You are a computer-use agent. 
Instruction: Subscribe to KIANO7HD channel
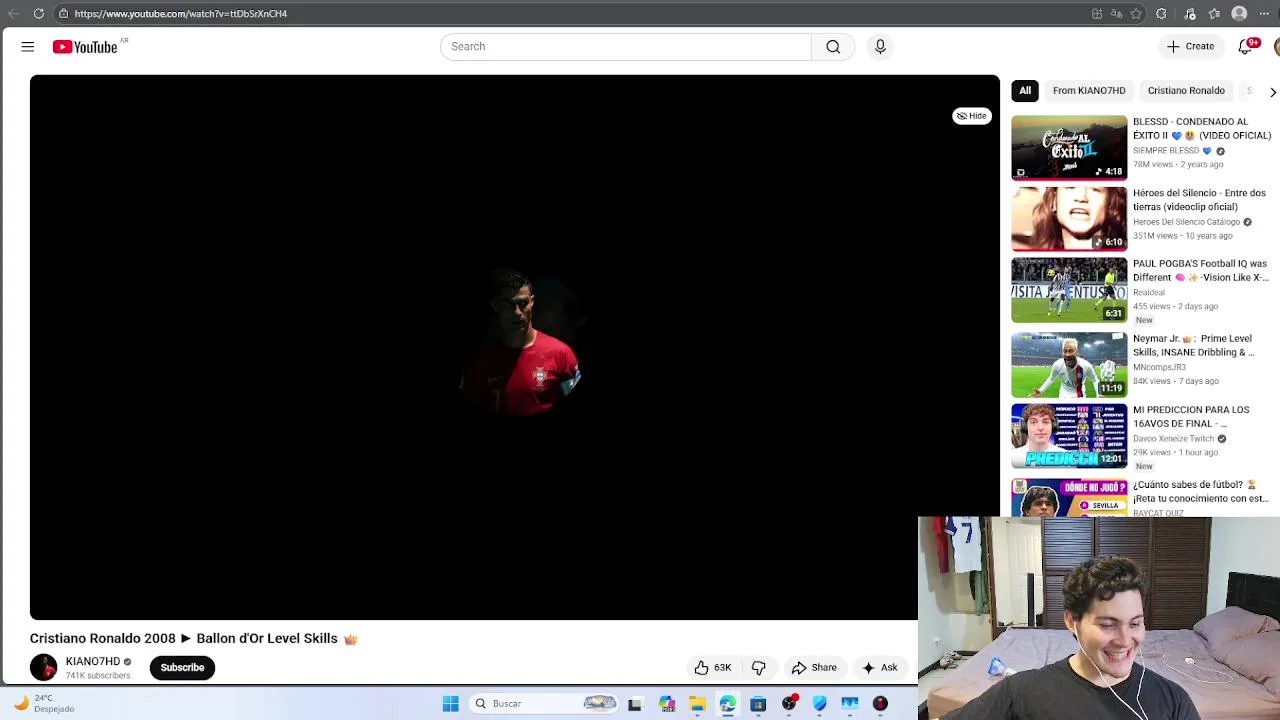[182, 668]
